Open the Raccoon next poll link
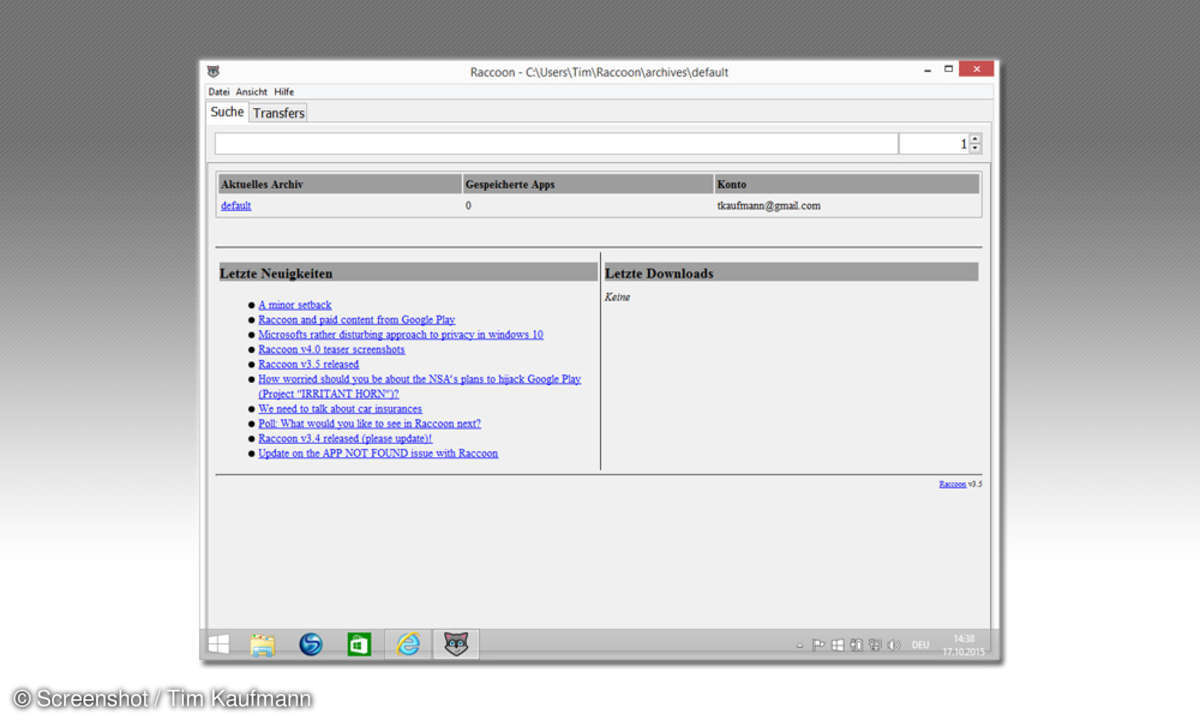Screen dimensions: 1200x720 (370, 424)
